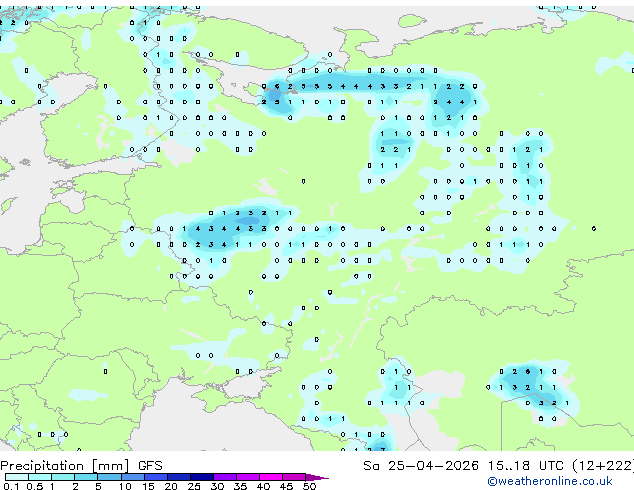Click the 35–40 mm violet legend swatch
The height and width of the screenshot is (490, 634).
[248, 477]
